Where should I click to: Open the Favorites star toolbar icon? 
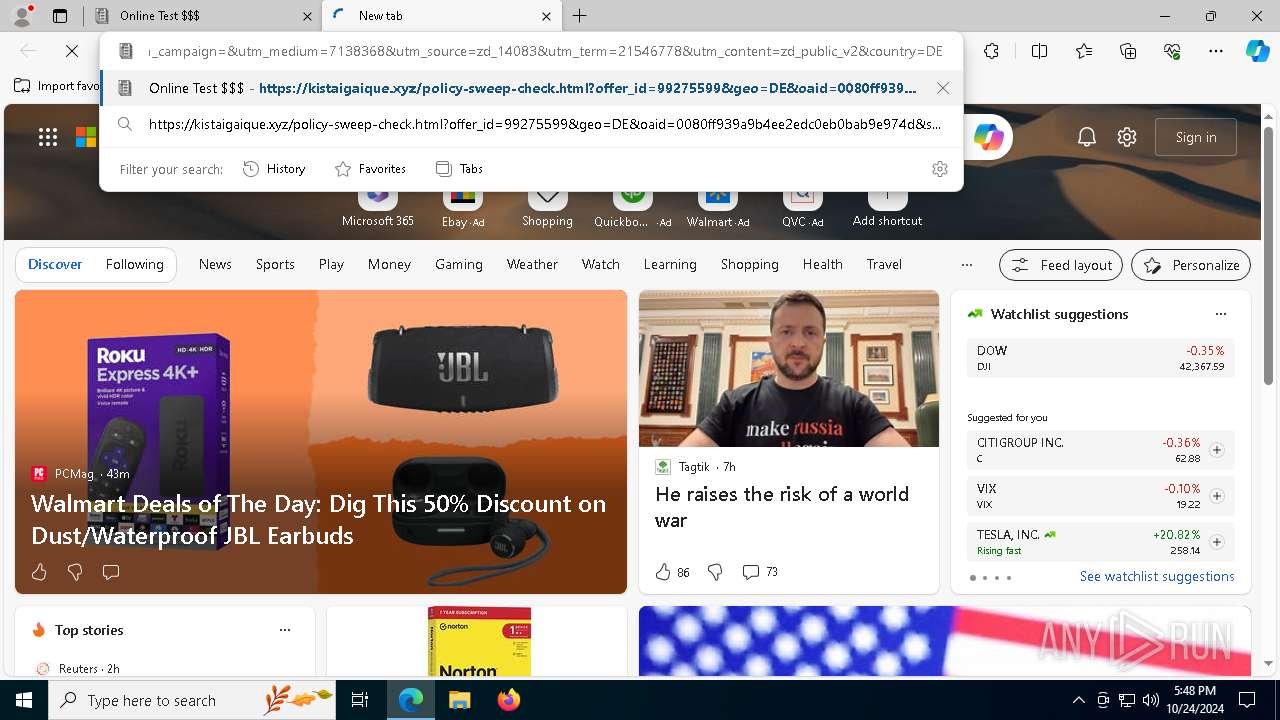[1084, 51]
